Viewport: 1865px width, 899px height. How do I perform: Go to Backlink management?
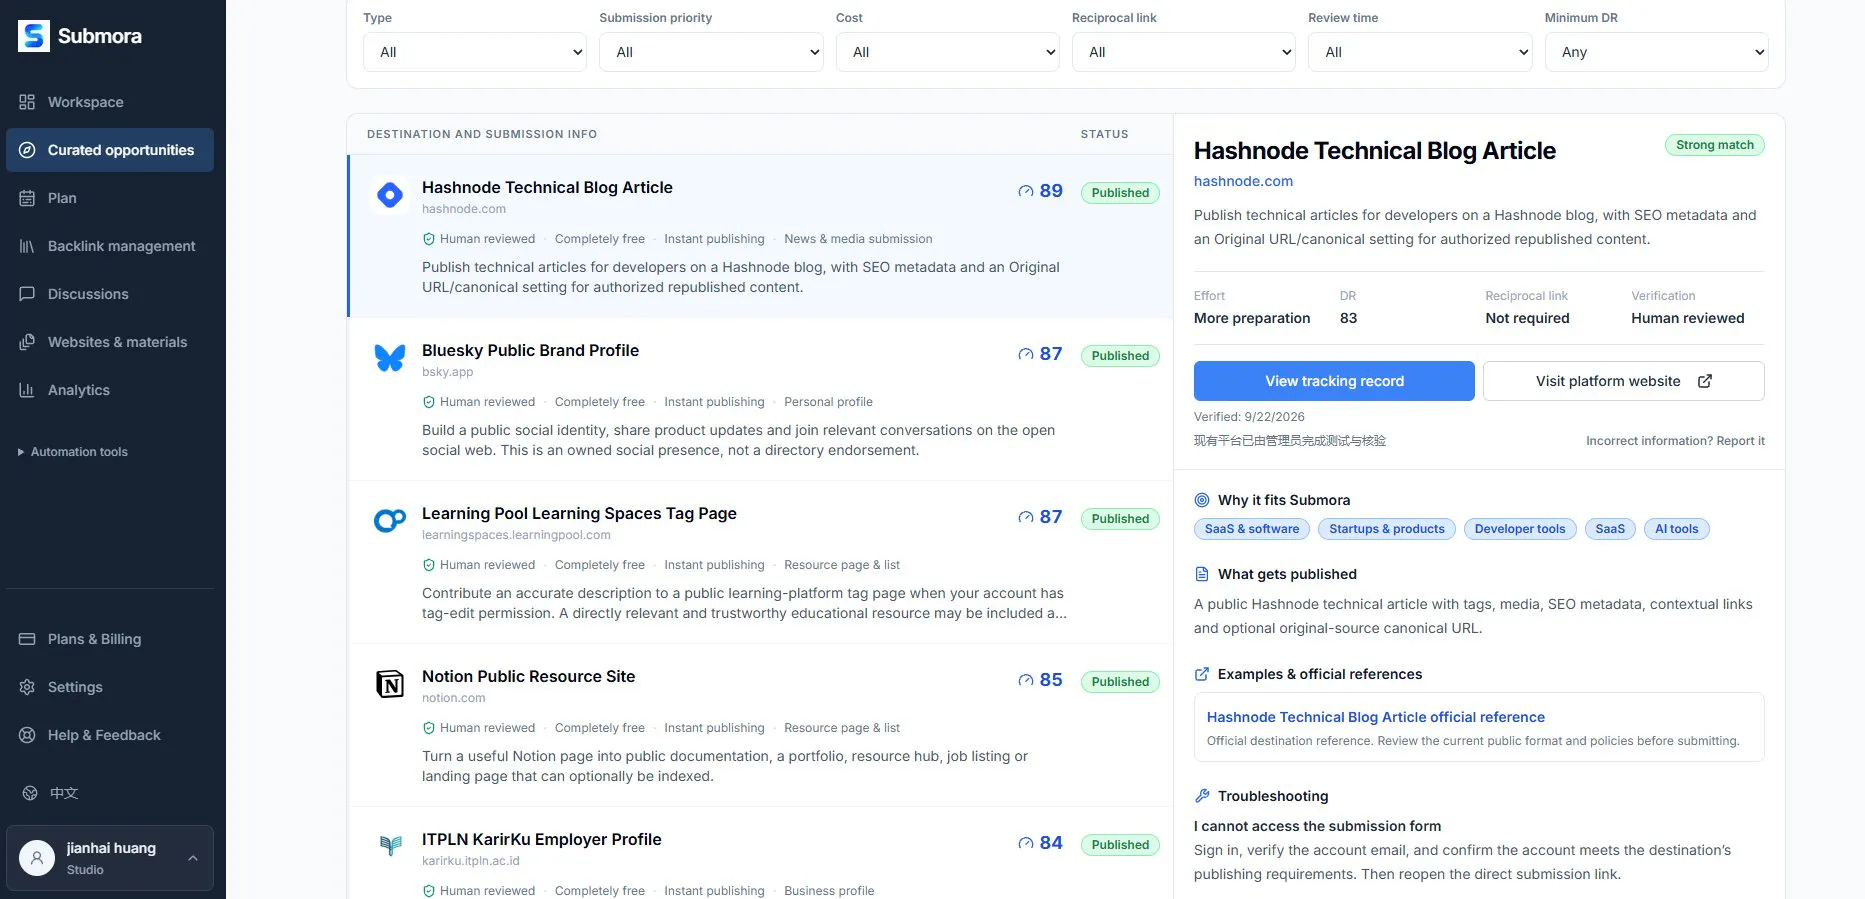110,246
